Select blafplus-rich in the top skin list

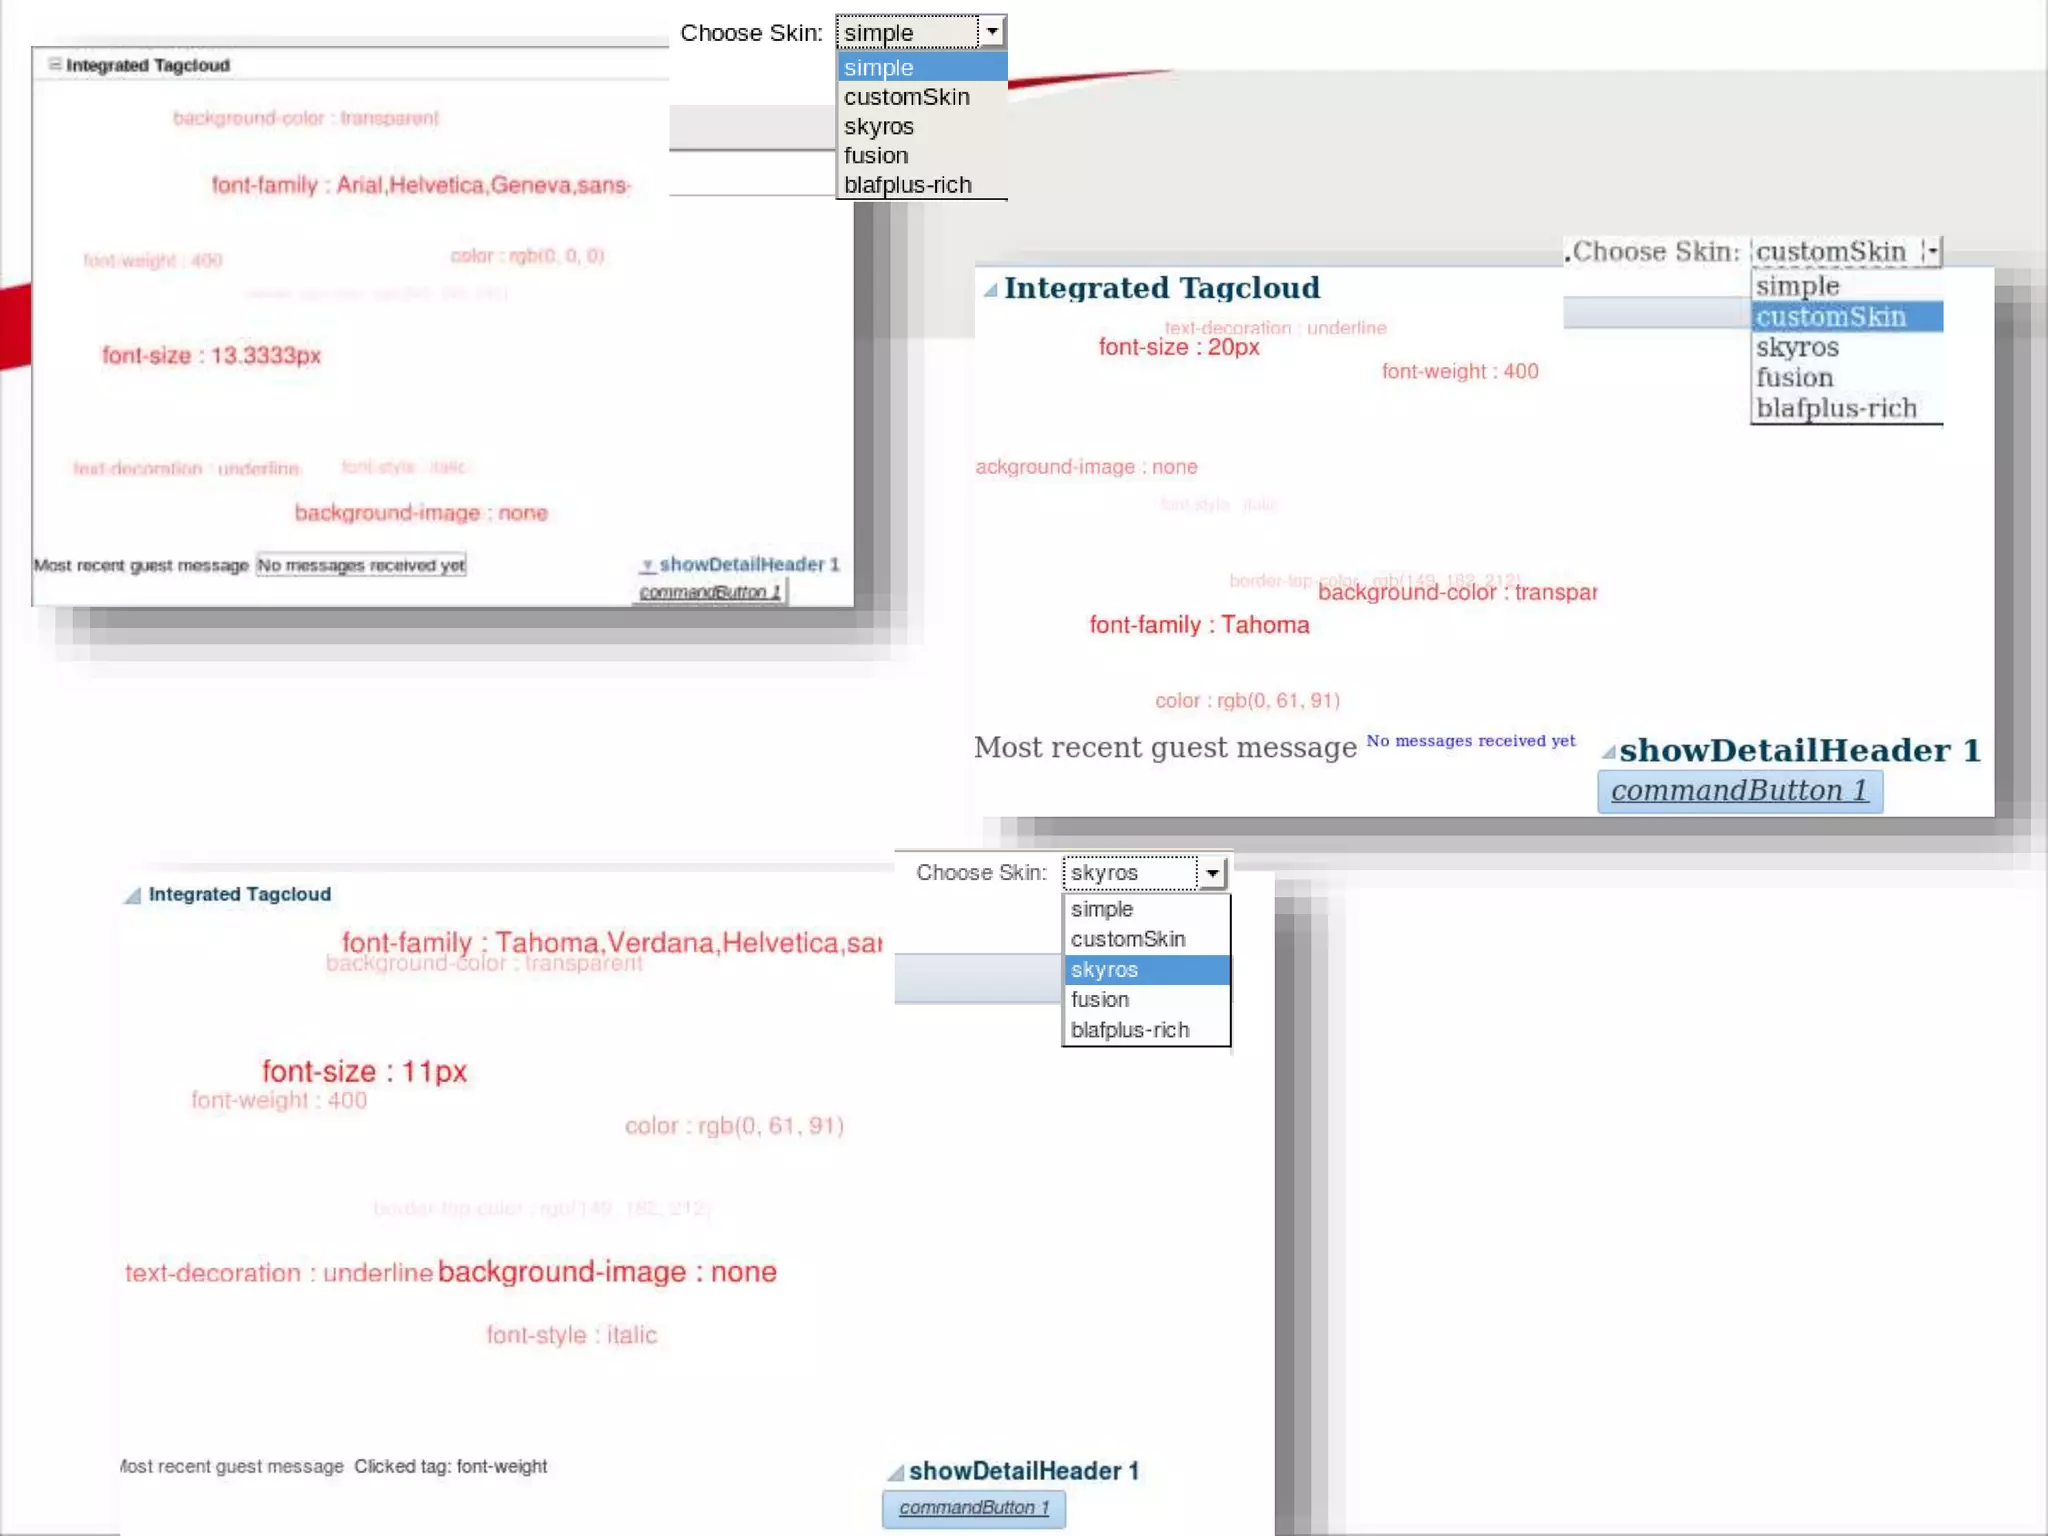pos(907,185)
